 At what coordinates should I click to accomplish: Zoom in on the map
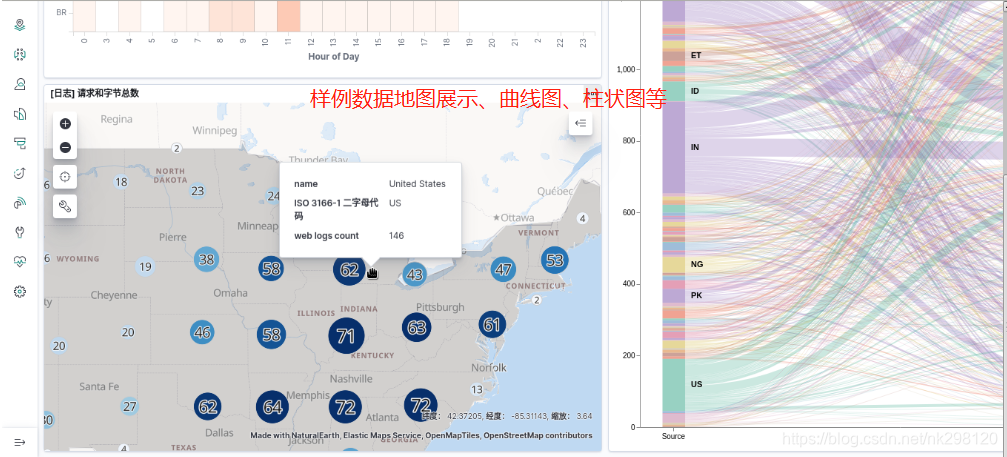tap(65, 124)
